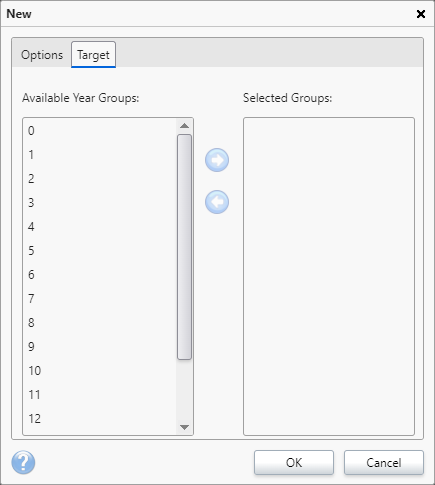The image size is (435, 485).
Task: Switch to the Options tab
Action: click(42, 55)
